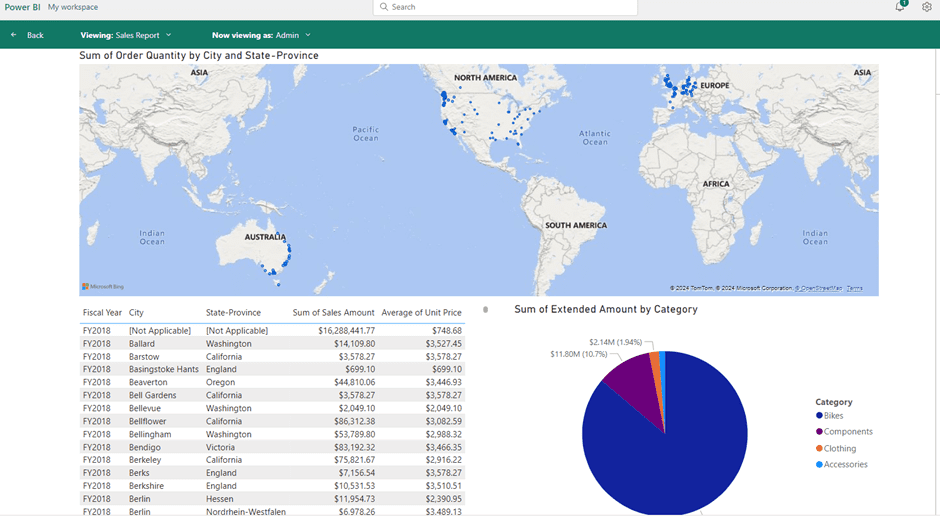940x516 pixels.
Task: Click the Microsoft Bing logo on map
Action: coord(103,287)
